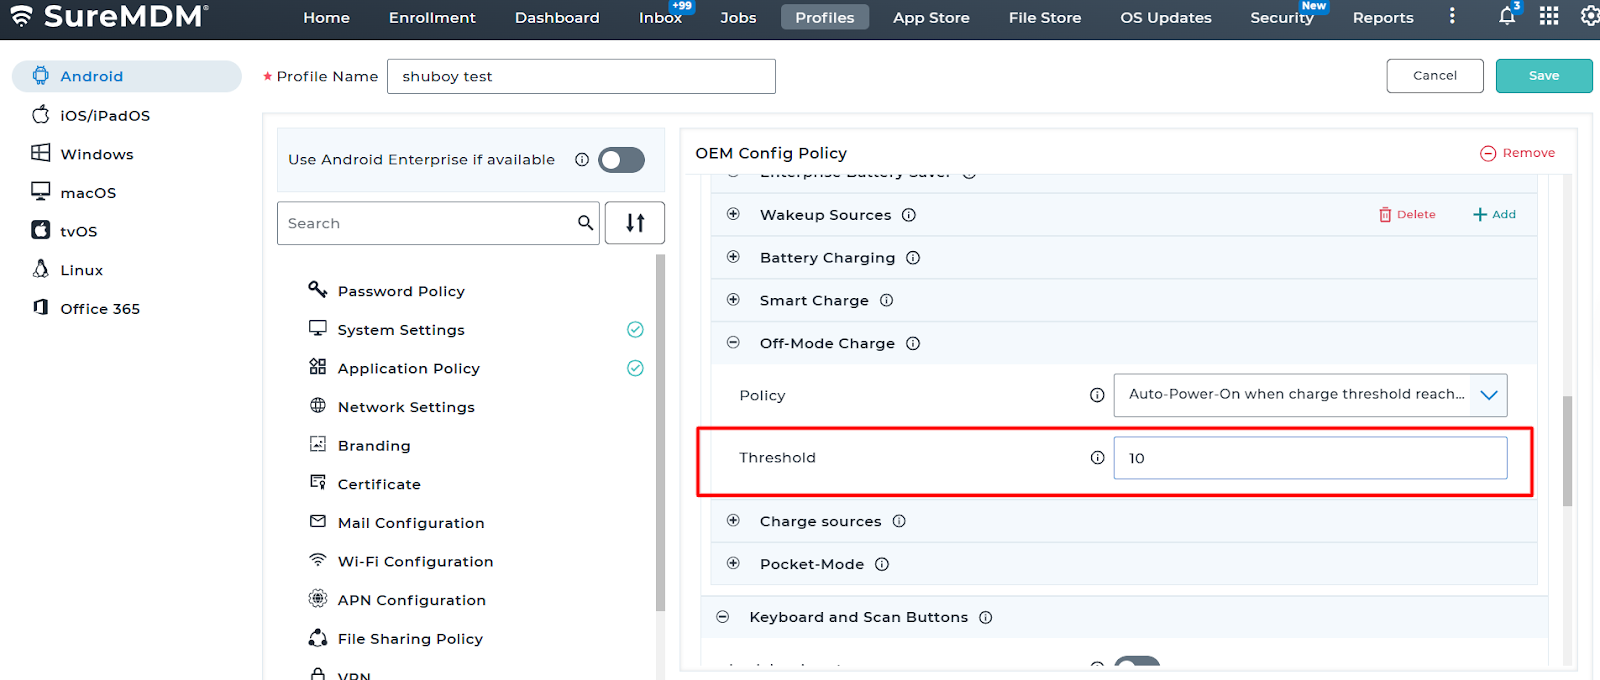This screenshot has height=680, width=1600.
Task: Open the three-dot more options menu
Action: [1452, 16]
